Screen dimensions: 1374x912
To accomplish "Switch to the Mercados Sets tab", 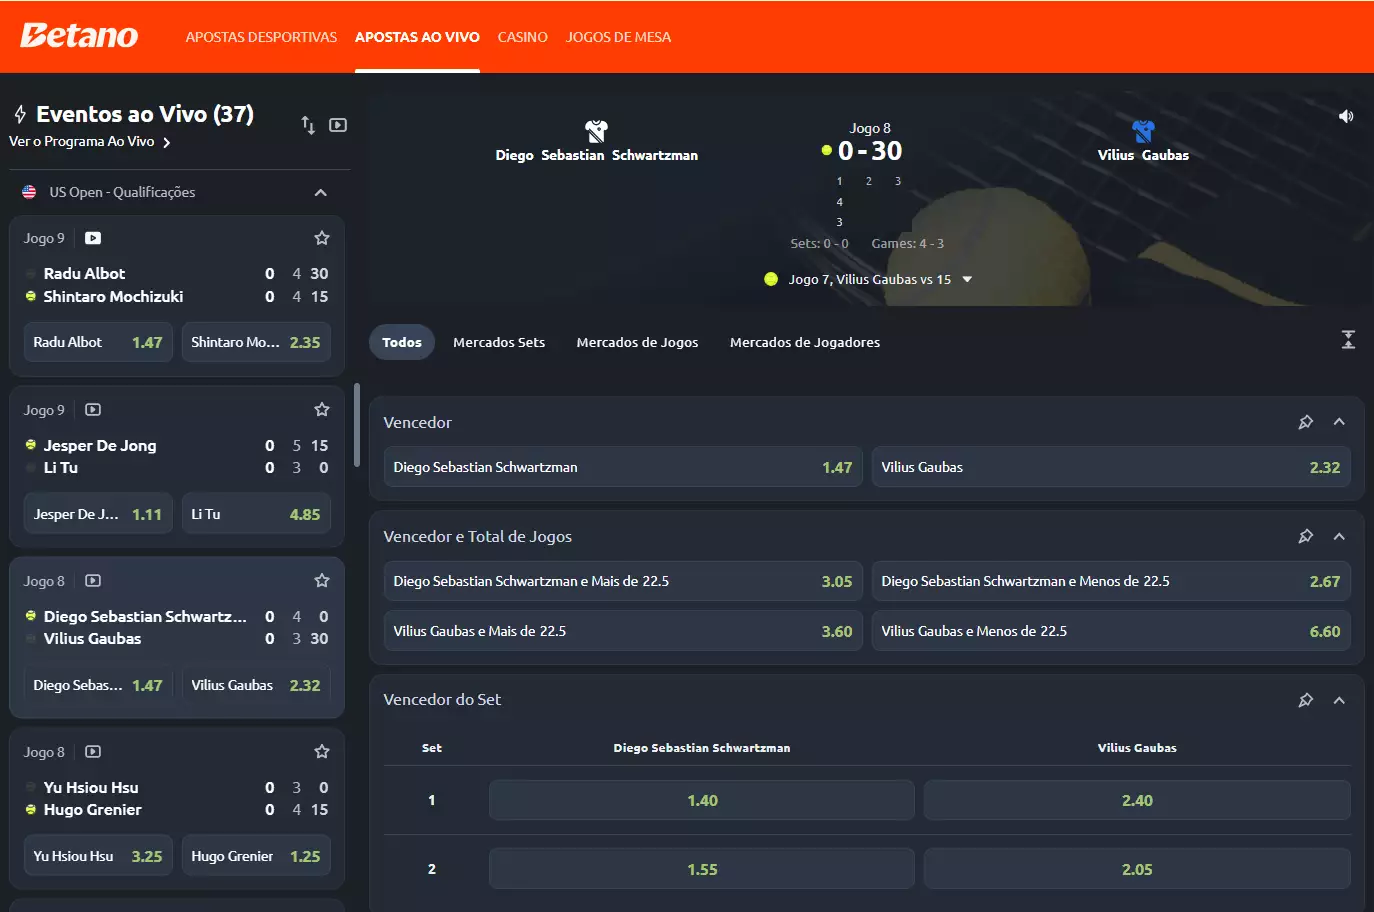I will click(499, 342).
